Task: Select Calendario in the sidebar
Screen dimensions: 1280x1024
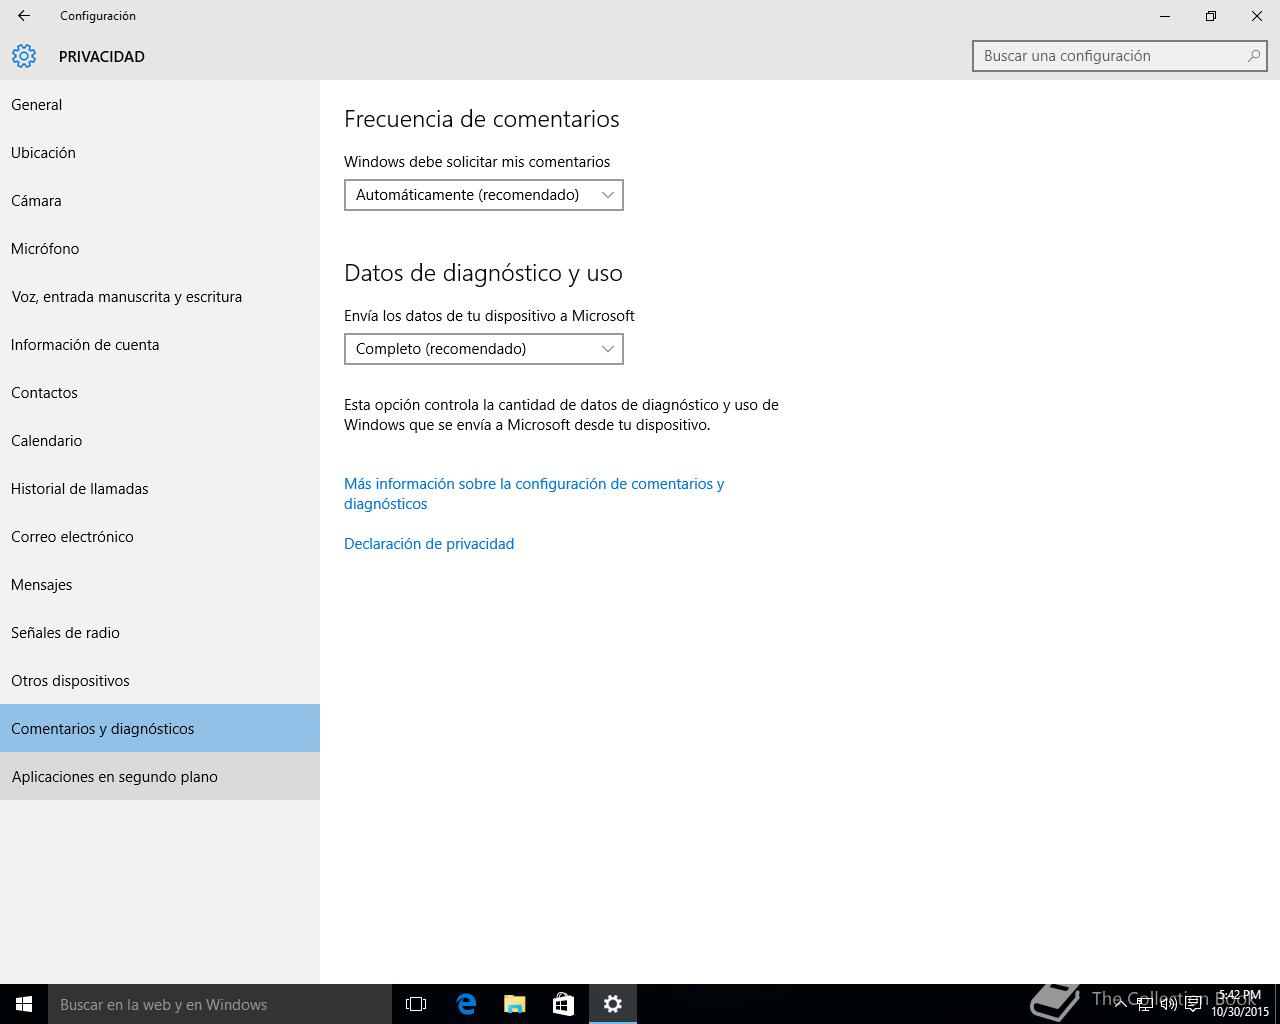Action: (160, 441)
